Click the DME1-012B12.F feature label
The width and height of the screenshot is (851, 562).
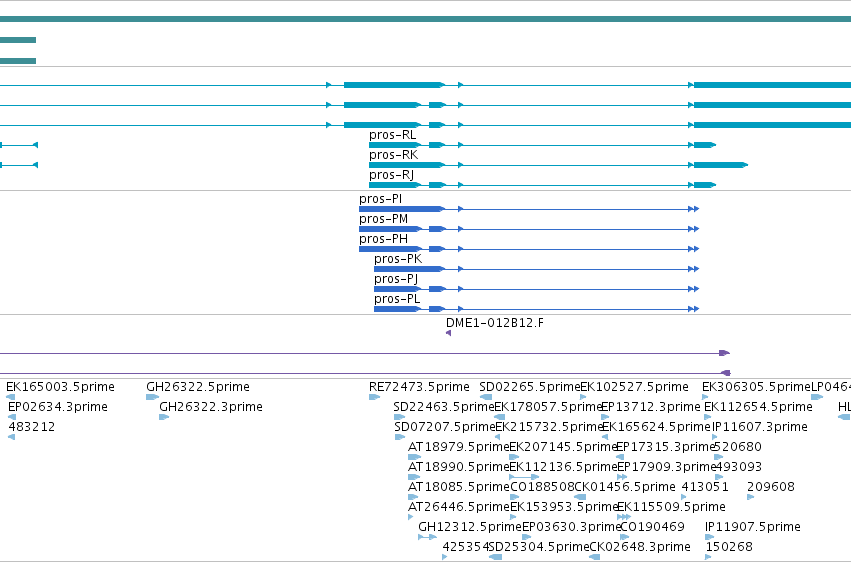pyautogui.click(x=495, y=323)
